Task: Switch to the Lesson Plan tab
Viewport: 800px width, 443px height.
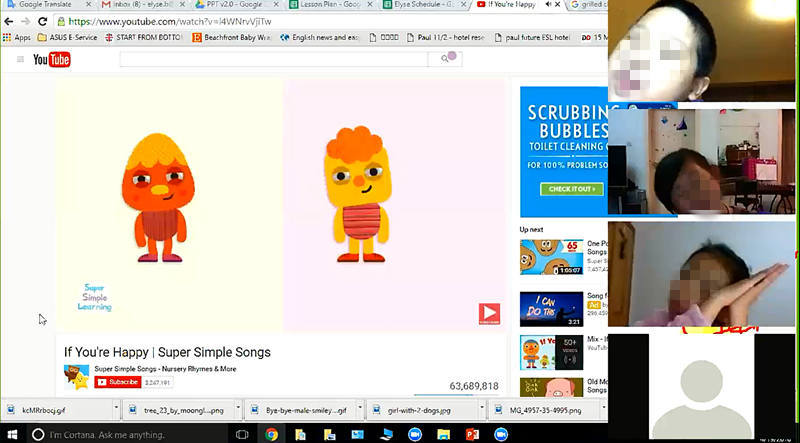Action: (329, 5)
